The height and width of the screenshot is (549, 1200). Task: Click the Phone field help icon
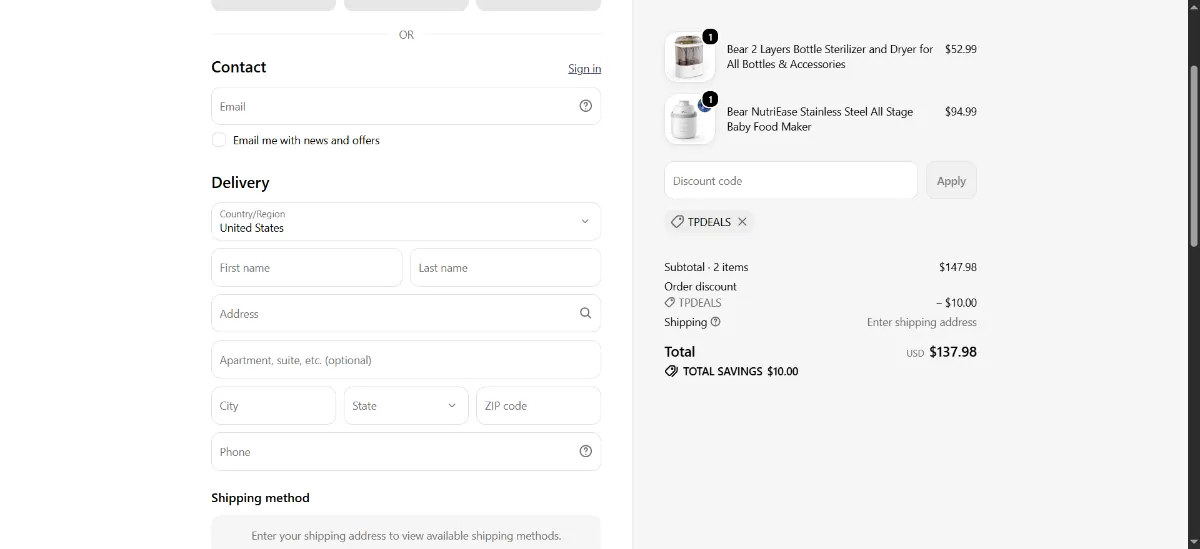pos(586,451)
